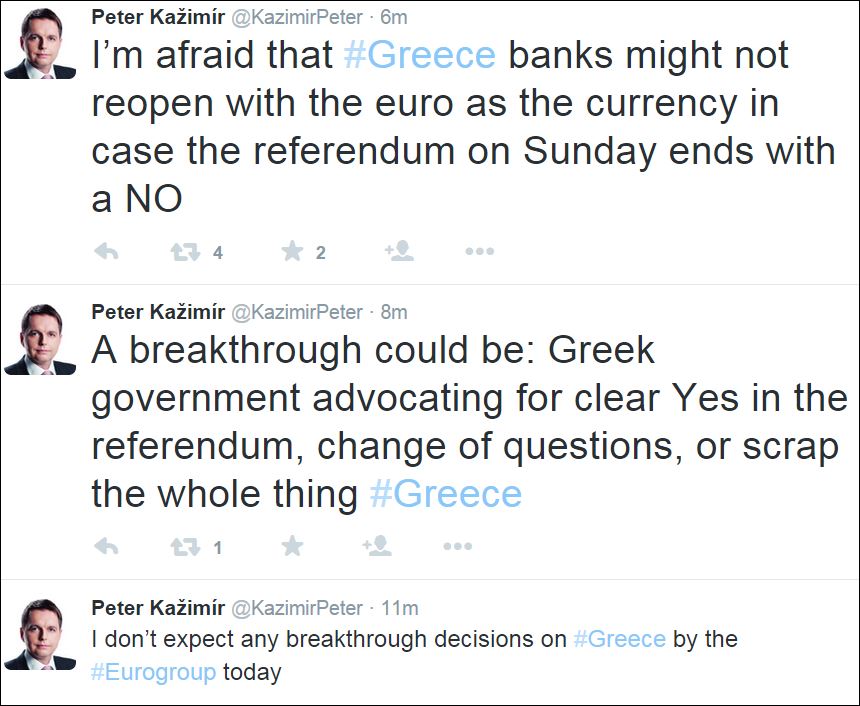Reply to the breakthrough tweet
This screenshot has width=860, height=706.
coord(106,546)
